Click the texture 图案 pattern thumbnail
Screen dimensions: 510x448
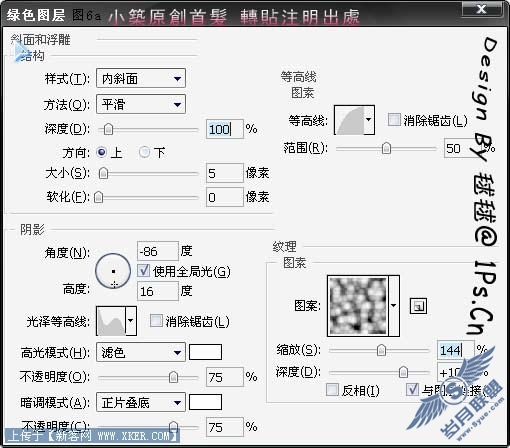(x=358, y=306)
